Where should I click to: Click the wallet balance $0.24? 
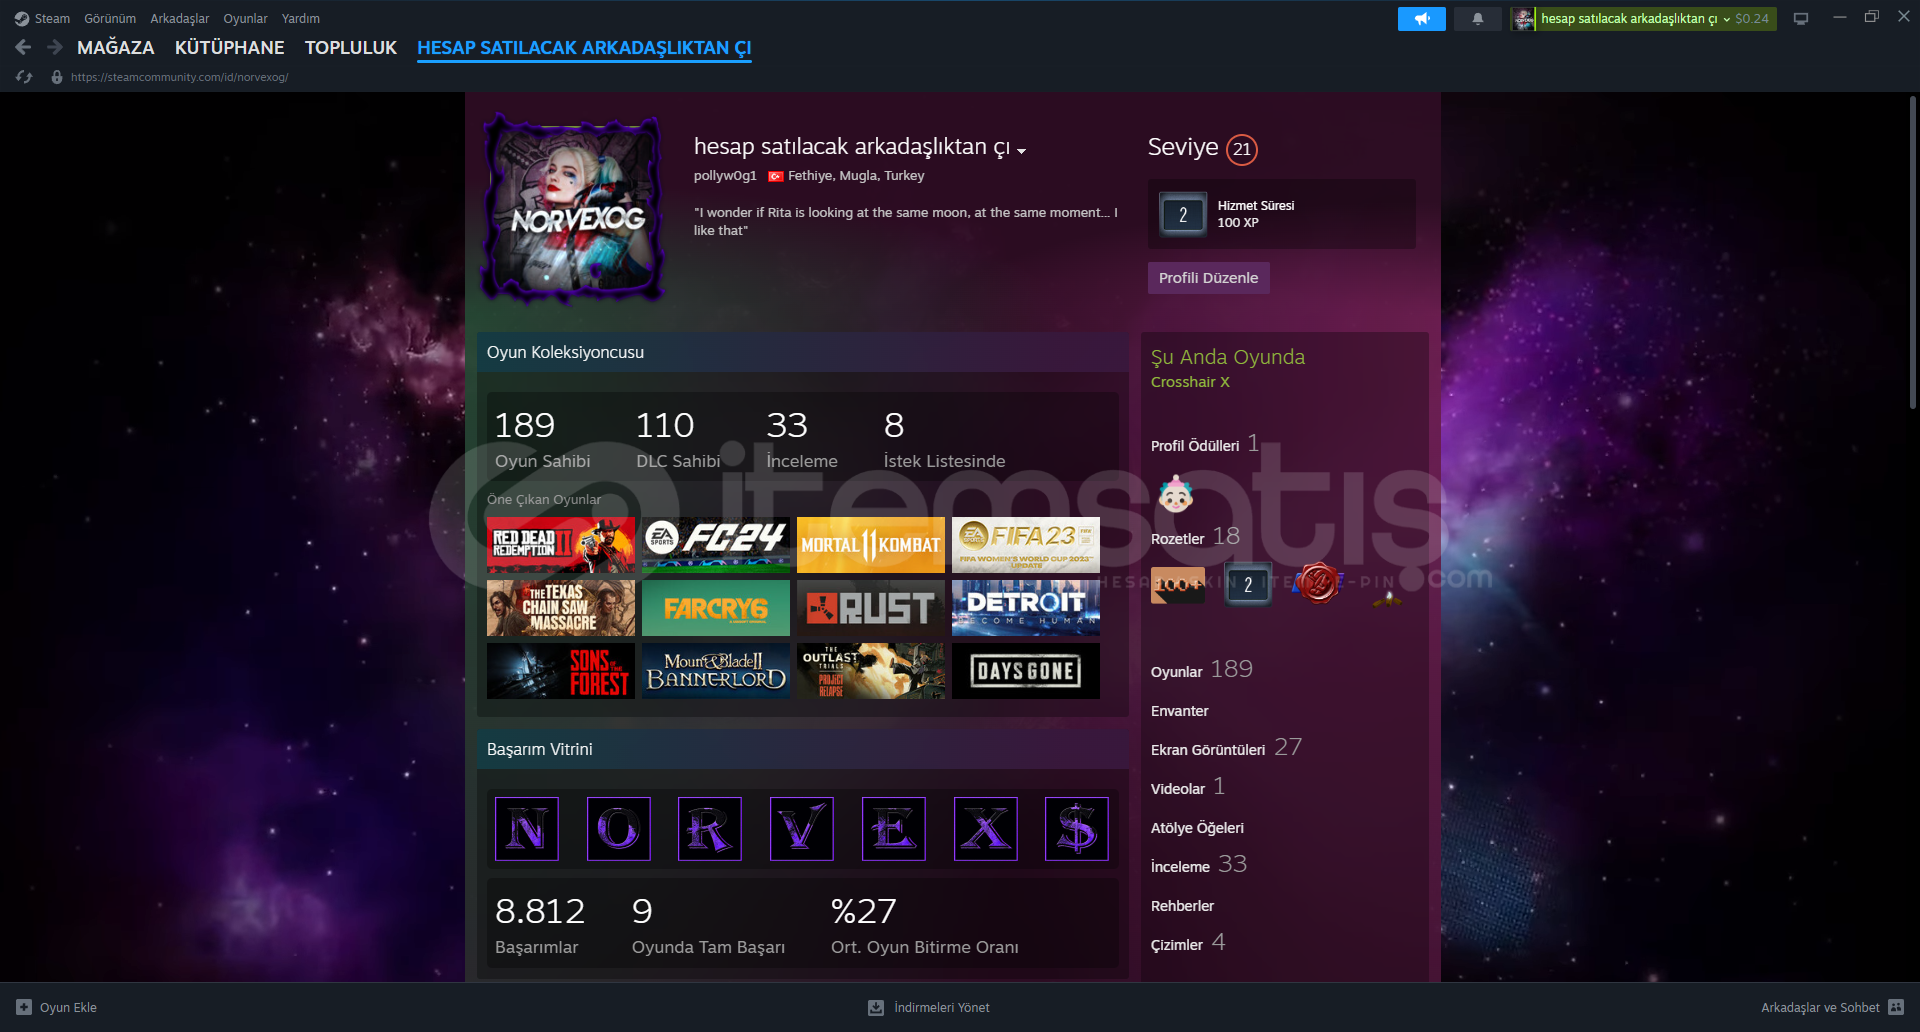1752,19
